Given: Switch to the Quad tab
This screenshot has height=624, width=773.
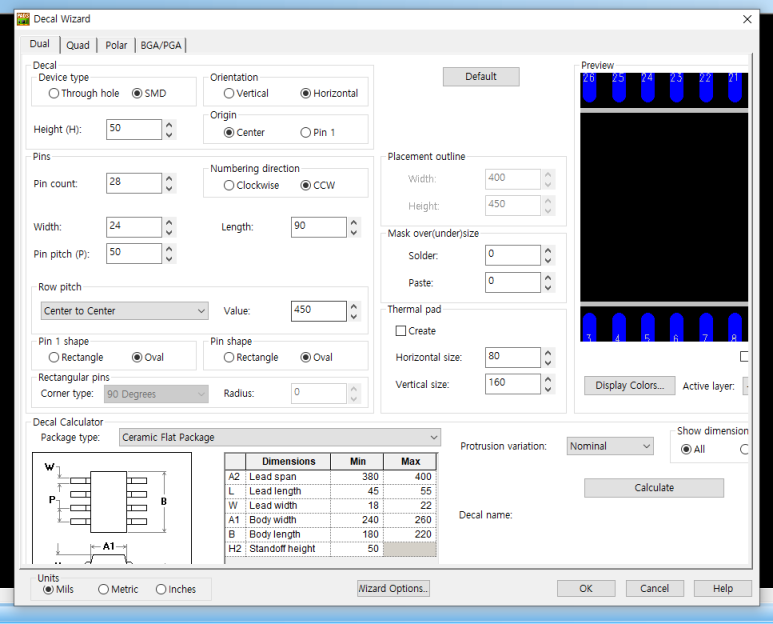Looking at the screenshot, I should pos(78,45).
